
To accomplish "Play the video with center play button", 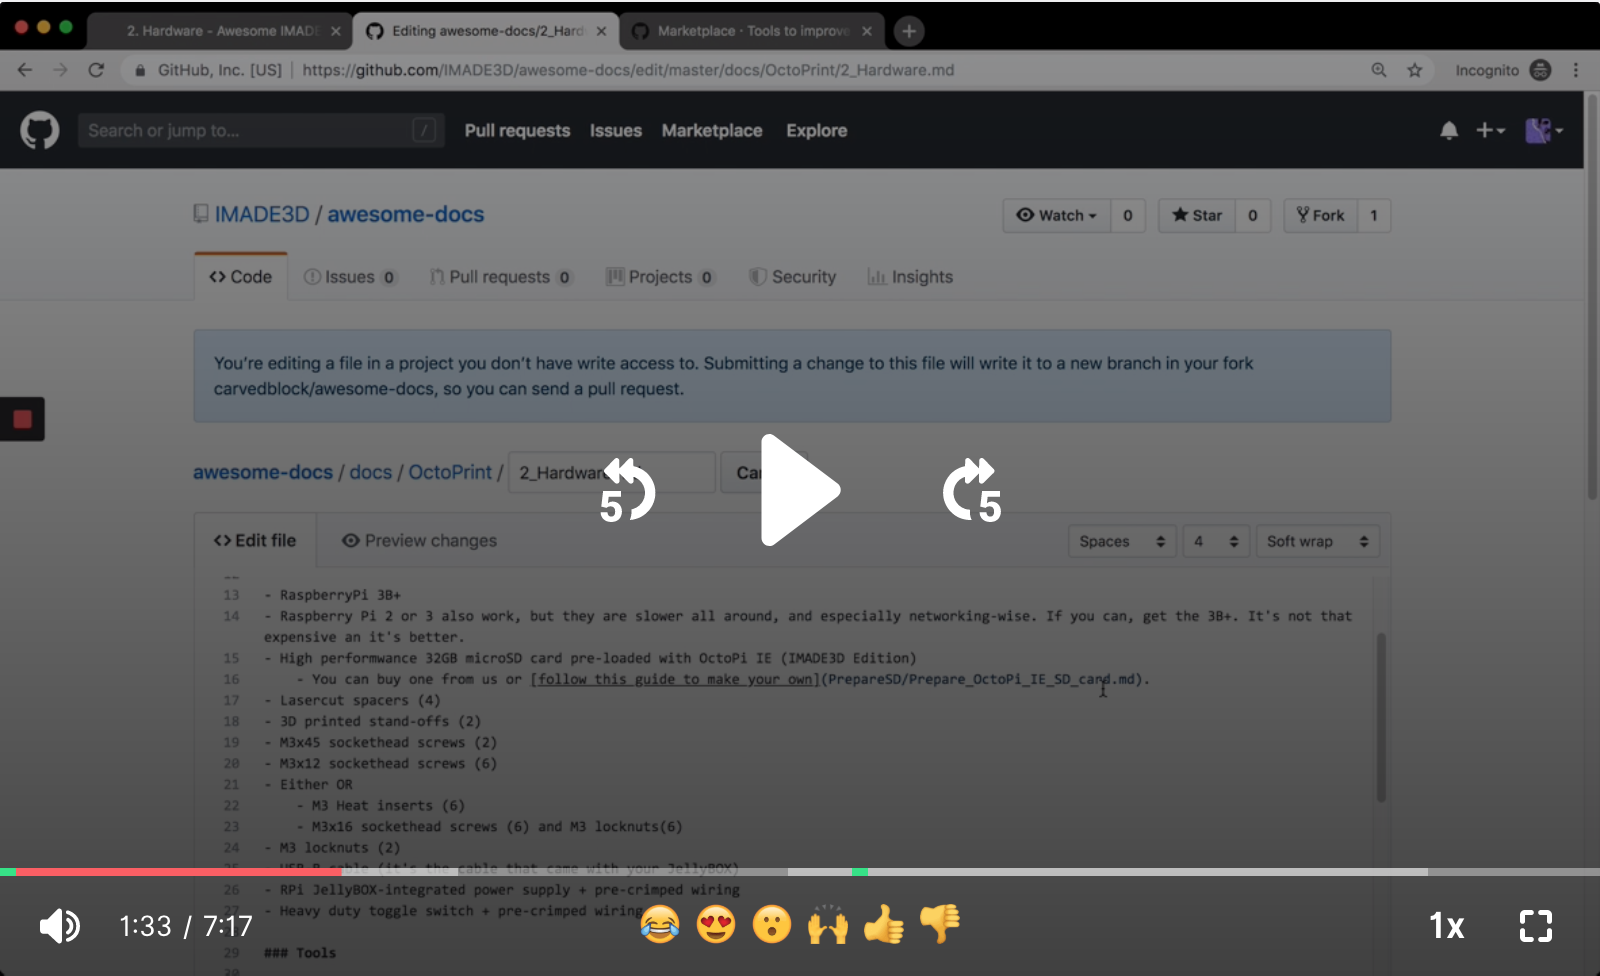I will pyautogui.click(x=799, y=490).
